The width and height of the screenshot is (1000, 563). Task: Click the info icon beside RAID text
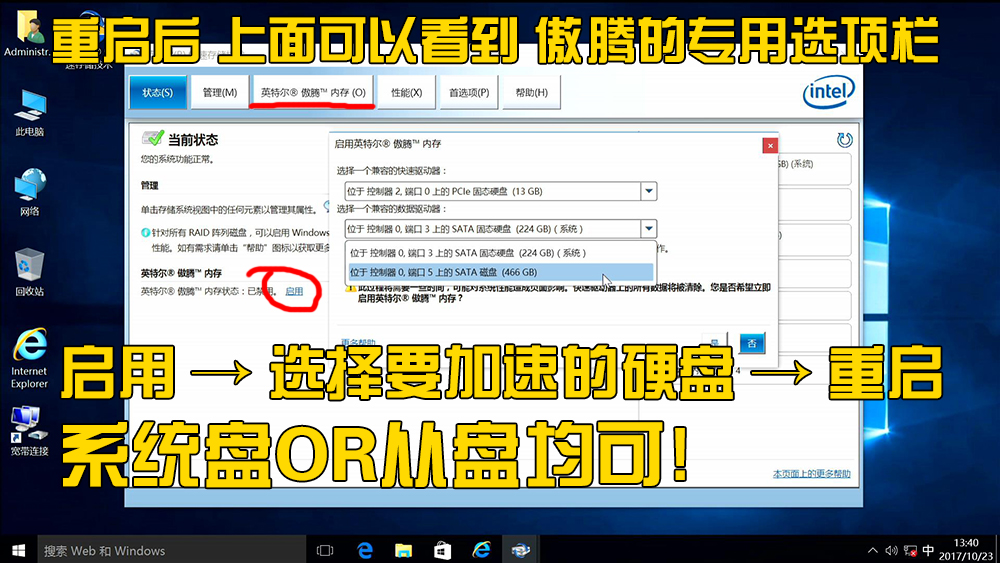pos(145,233)
